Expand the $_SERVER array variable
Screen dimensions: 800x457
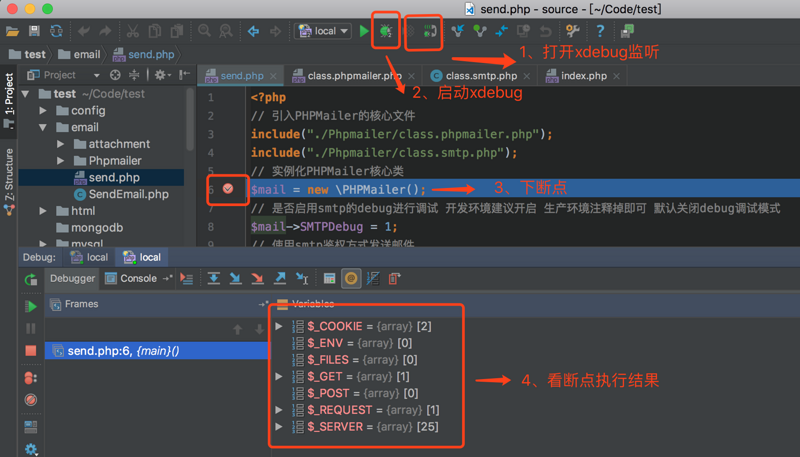pyautogui.click(x=279, y=427)
